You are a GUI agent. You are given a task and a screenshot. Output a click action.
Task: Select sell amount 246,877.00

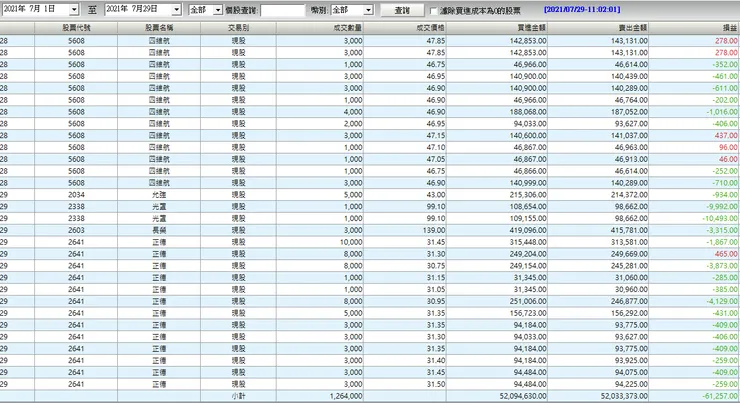(x=629, y=301)
